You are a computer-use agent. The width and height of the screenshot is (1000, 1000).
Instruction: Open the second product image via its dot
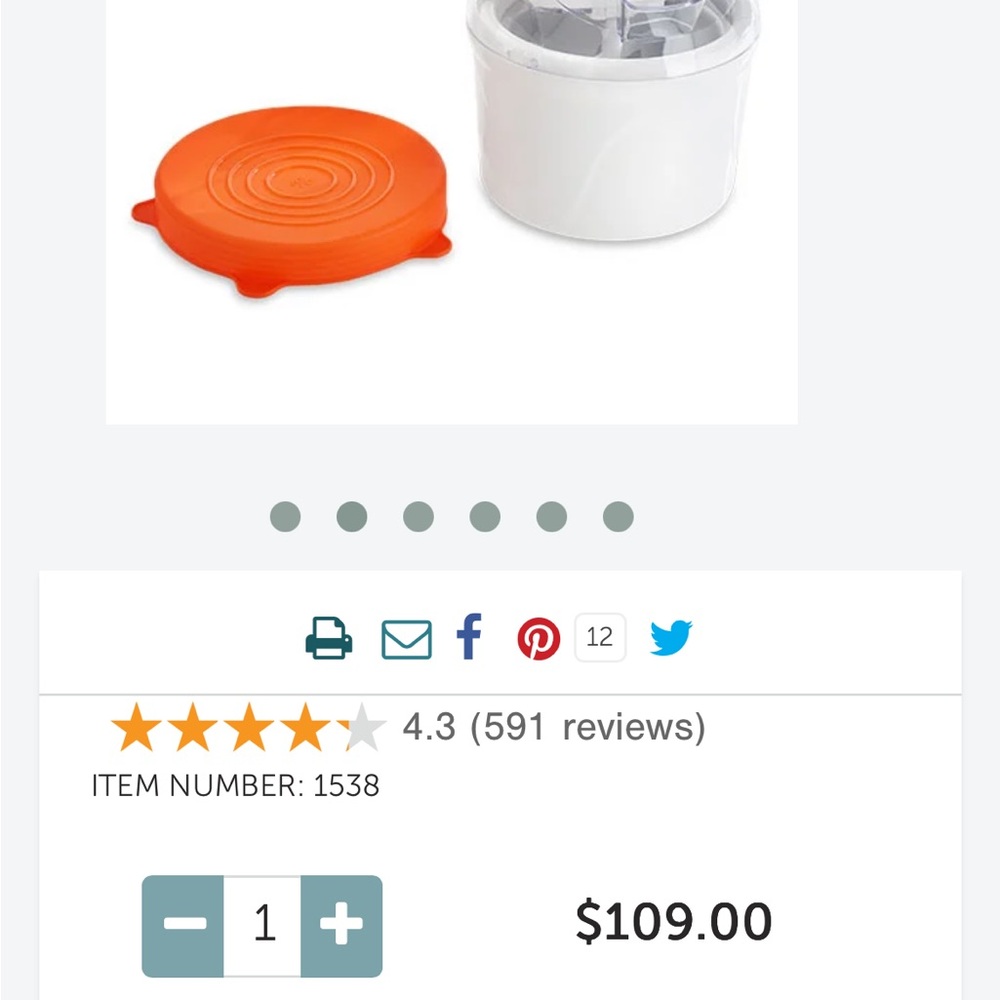click(351, 516)
